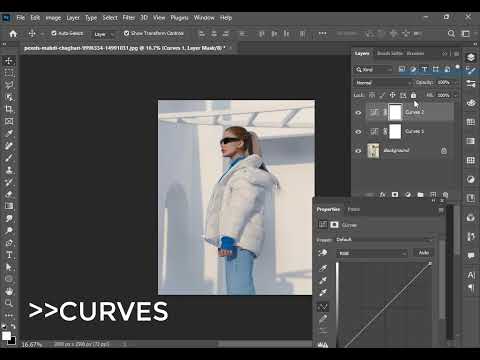Select the Spot Healing Brush tool
Screen dimensions: 480x360
tap(9, 145)
